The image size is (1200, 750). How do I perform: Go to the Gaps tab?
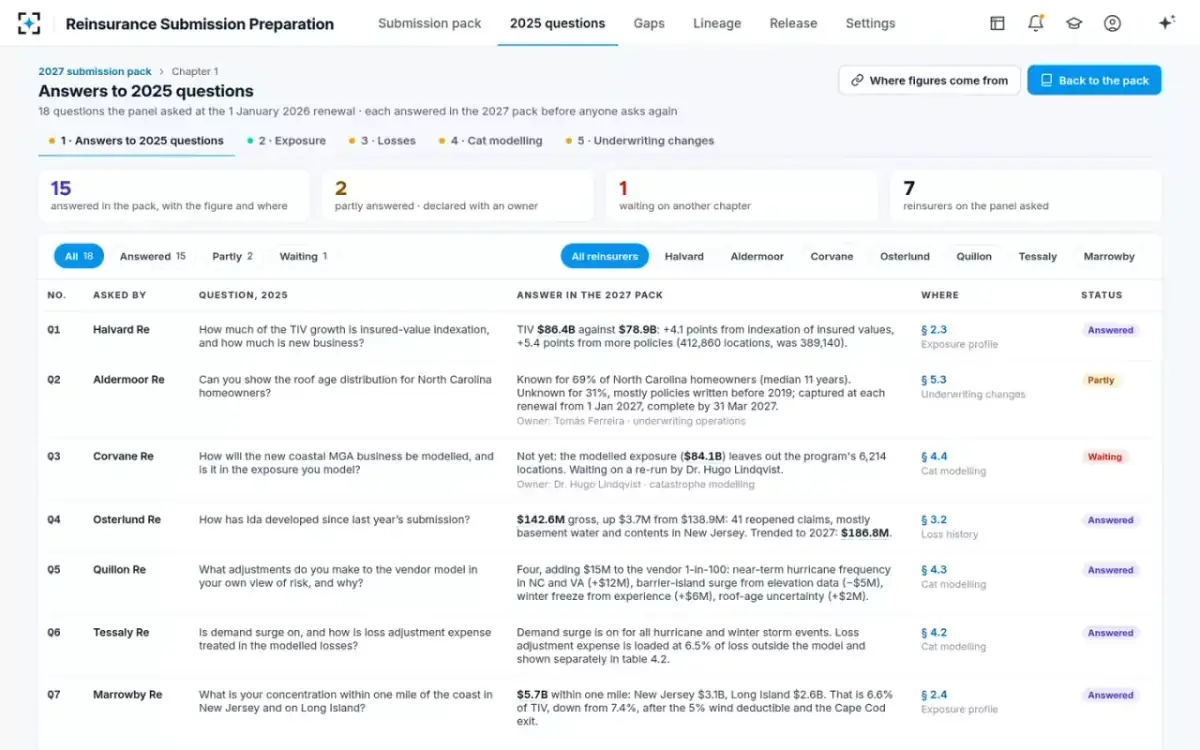point(649,23)
